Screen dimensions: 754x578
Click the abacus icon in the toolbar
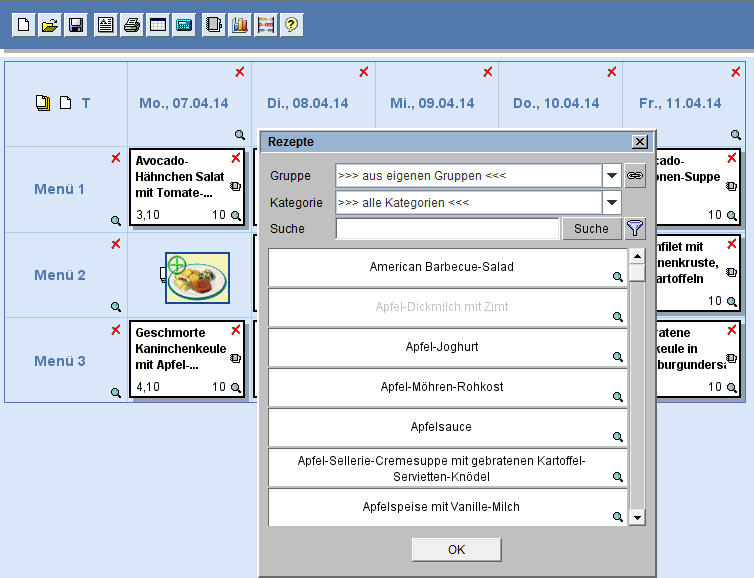[x=265, y=26]
